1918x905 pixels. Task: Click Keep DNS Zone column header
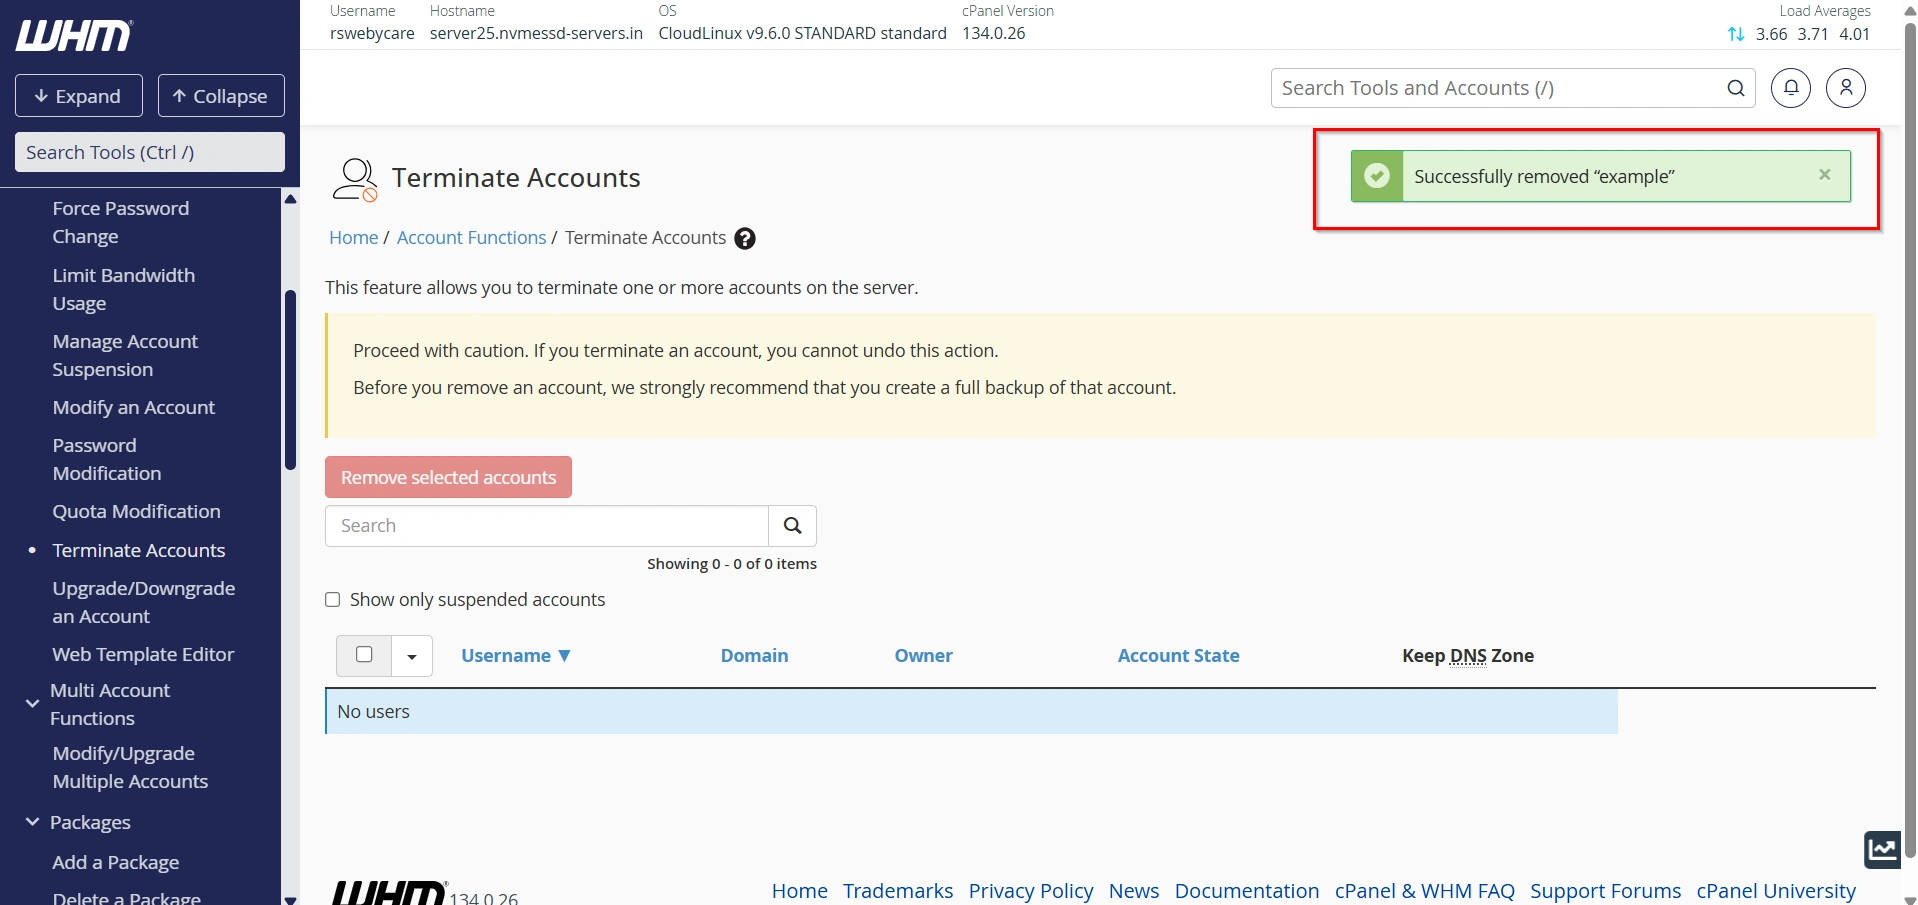pyautogui.click(x=1467, y=656)
